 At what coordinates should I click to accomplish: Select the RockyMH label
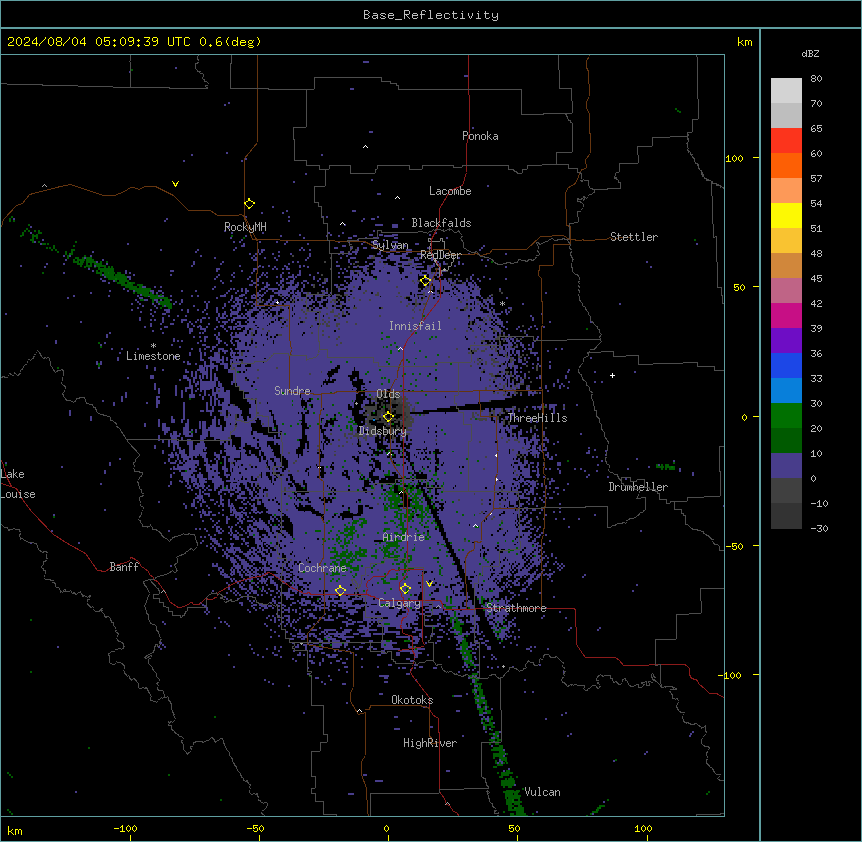coord(245,227)
